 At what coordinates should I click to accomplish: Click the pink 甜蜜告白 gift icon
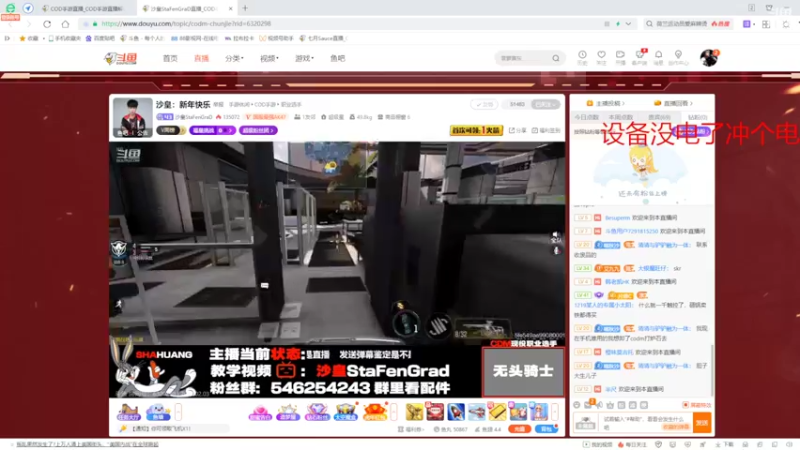point(260,412)
